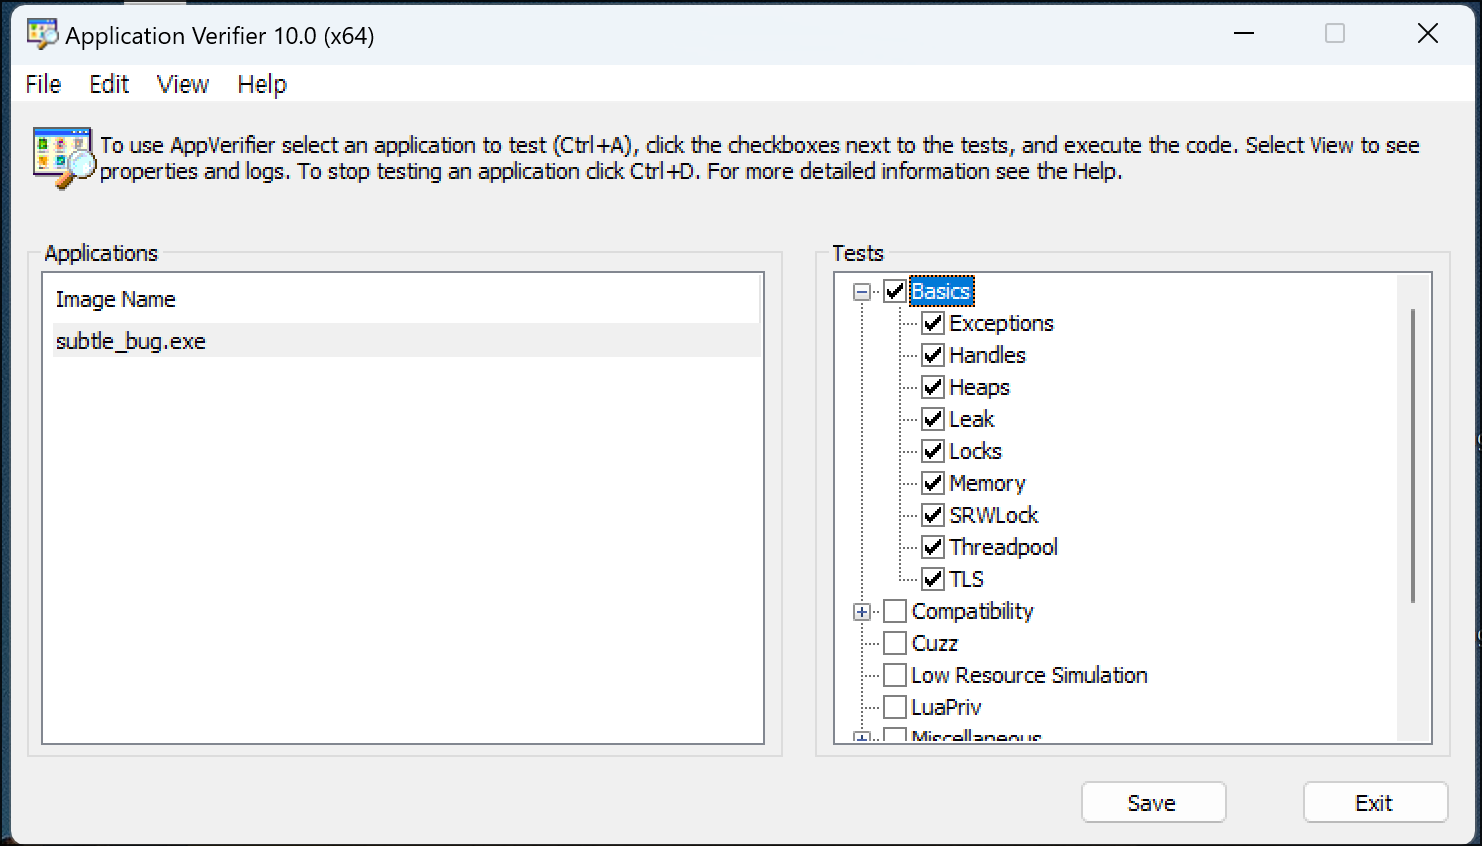The image size is (1482, 846).
Task: Enable the LuaPriv test checkbox
Action: tap(895, 707)
